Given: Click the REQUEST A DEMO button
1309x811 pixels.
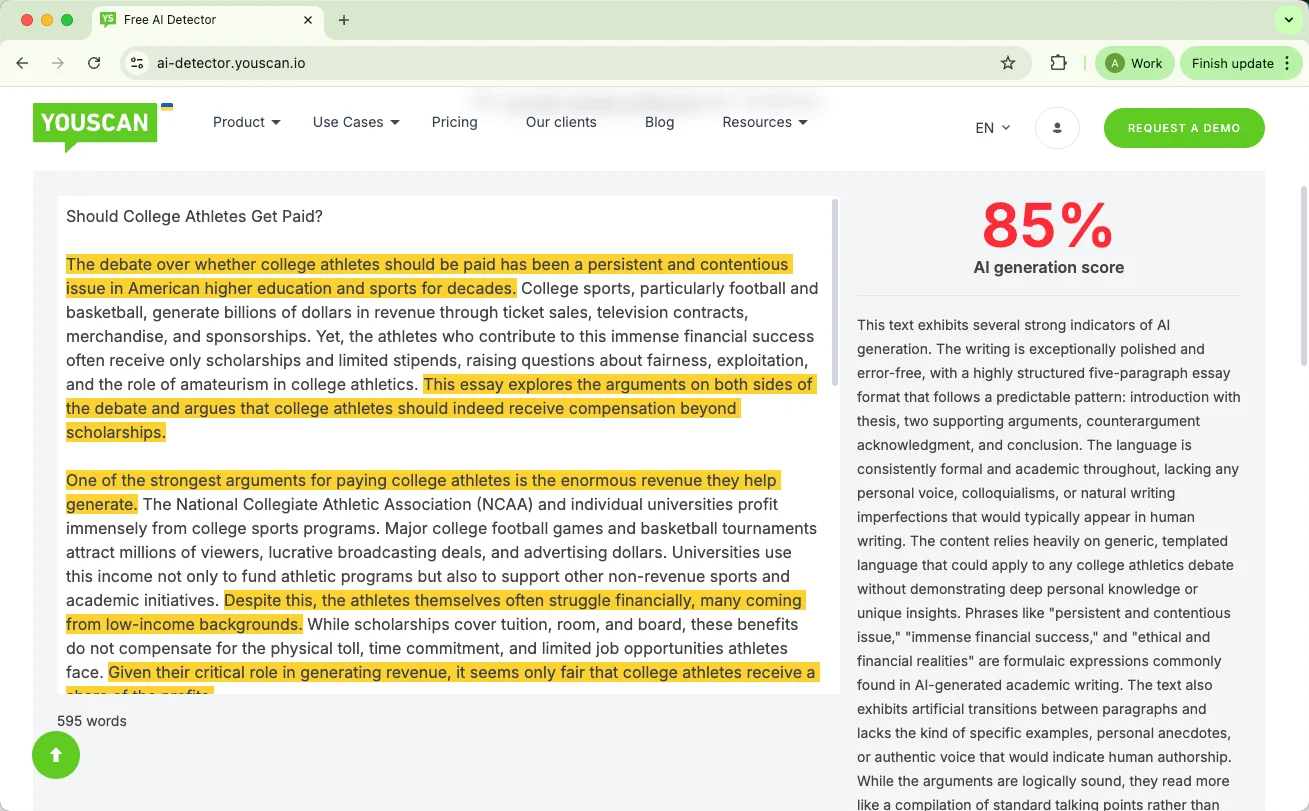Looking at the screenshot, I should click(x=1184, y=128).
